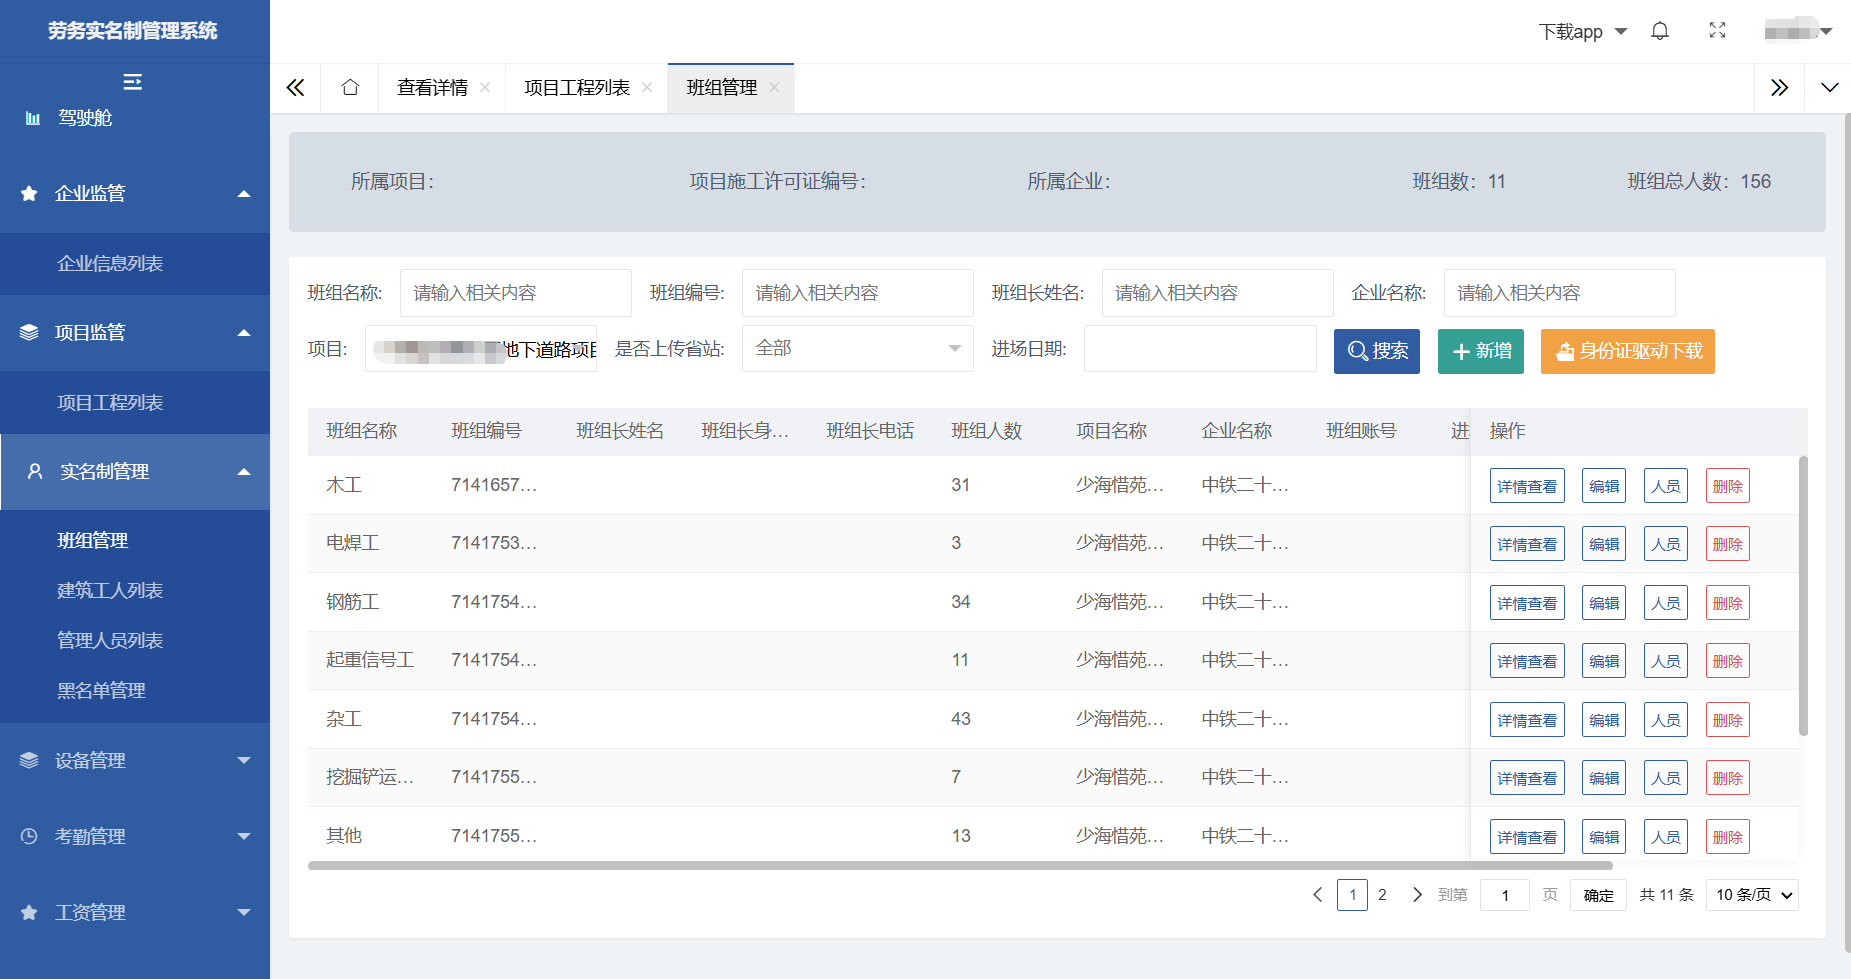Screen dimensions: 1851x979
Task: Click the 设备管理 database icon
Action: point(27,760)
